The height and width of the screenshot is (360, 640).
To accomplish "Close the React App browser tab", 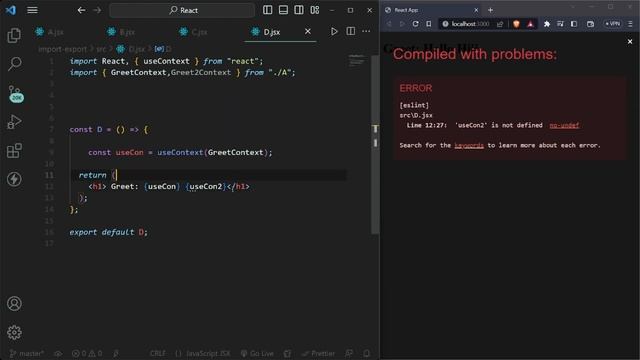I will pyautogui.click(x=476, y=10).
